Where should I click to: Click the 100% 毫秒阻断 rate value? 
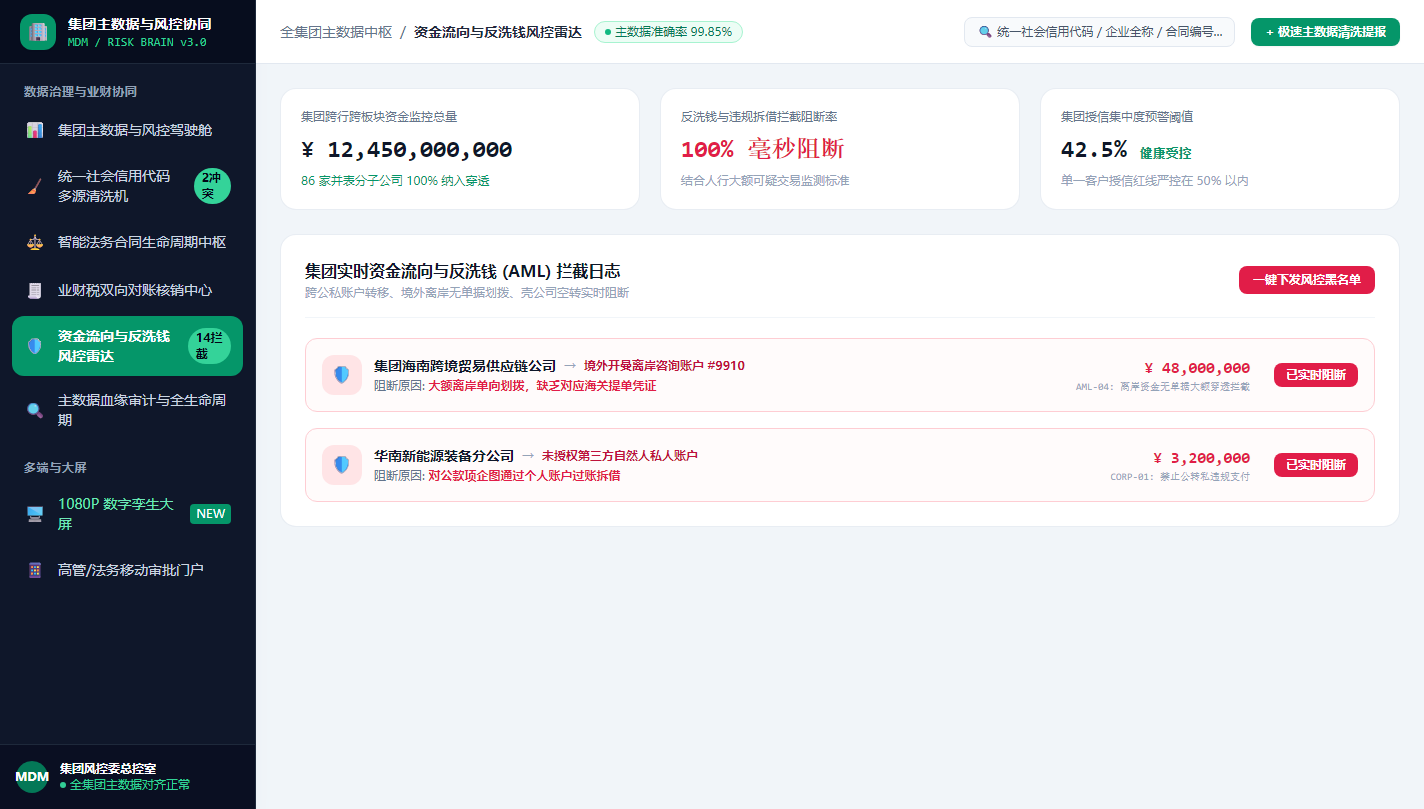762,150
